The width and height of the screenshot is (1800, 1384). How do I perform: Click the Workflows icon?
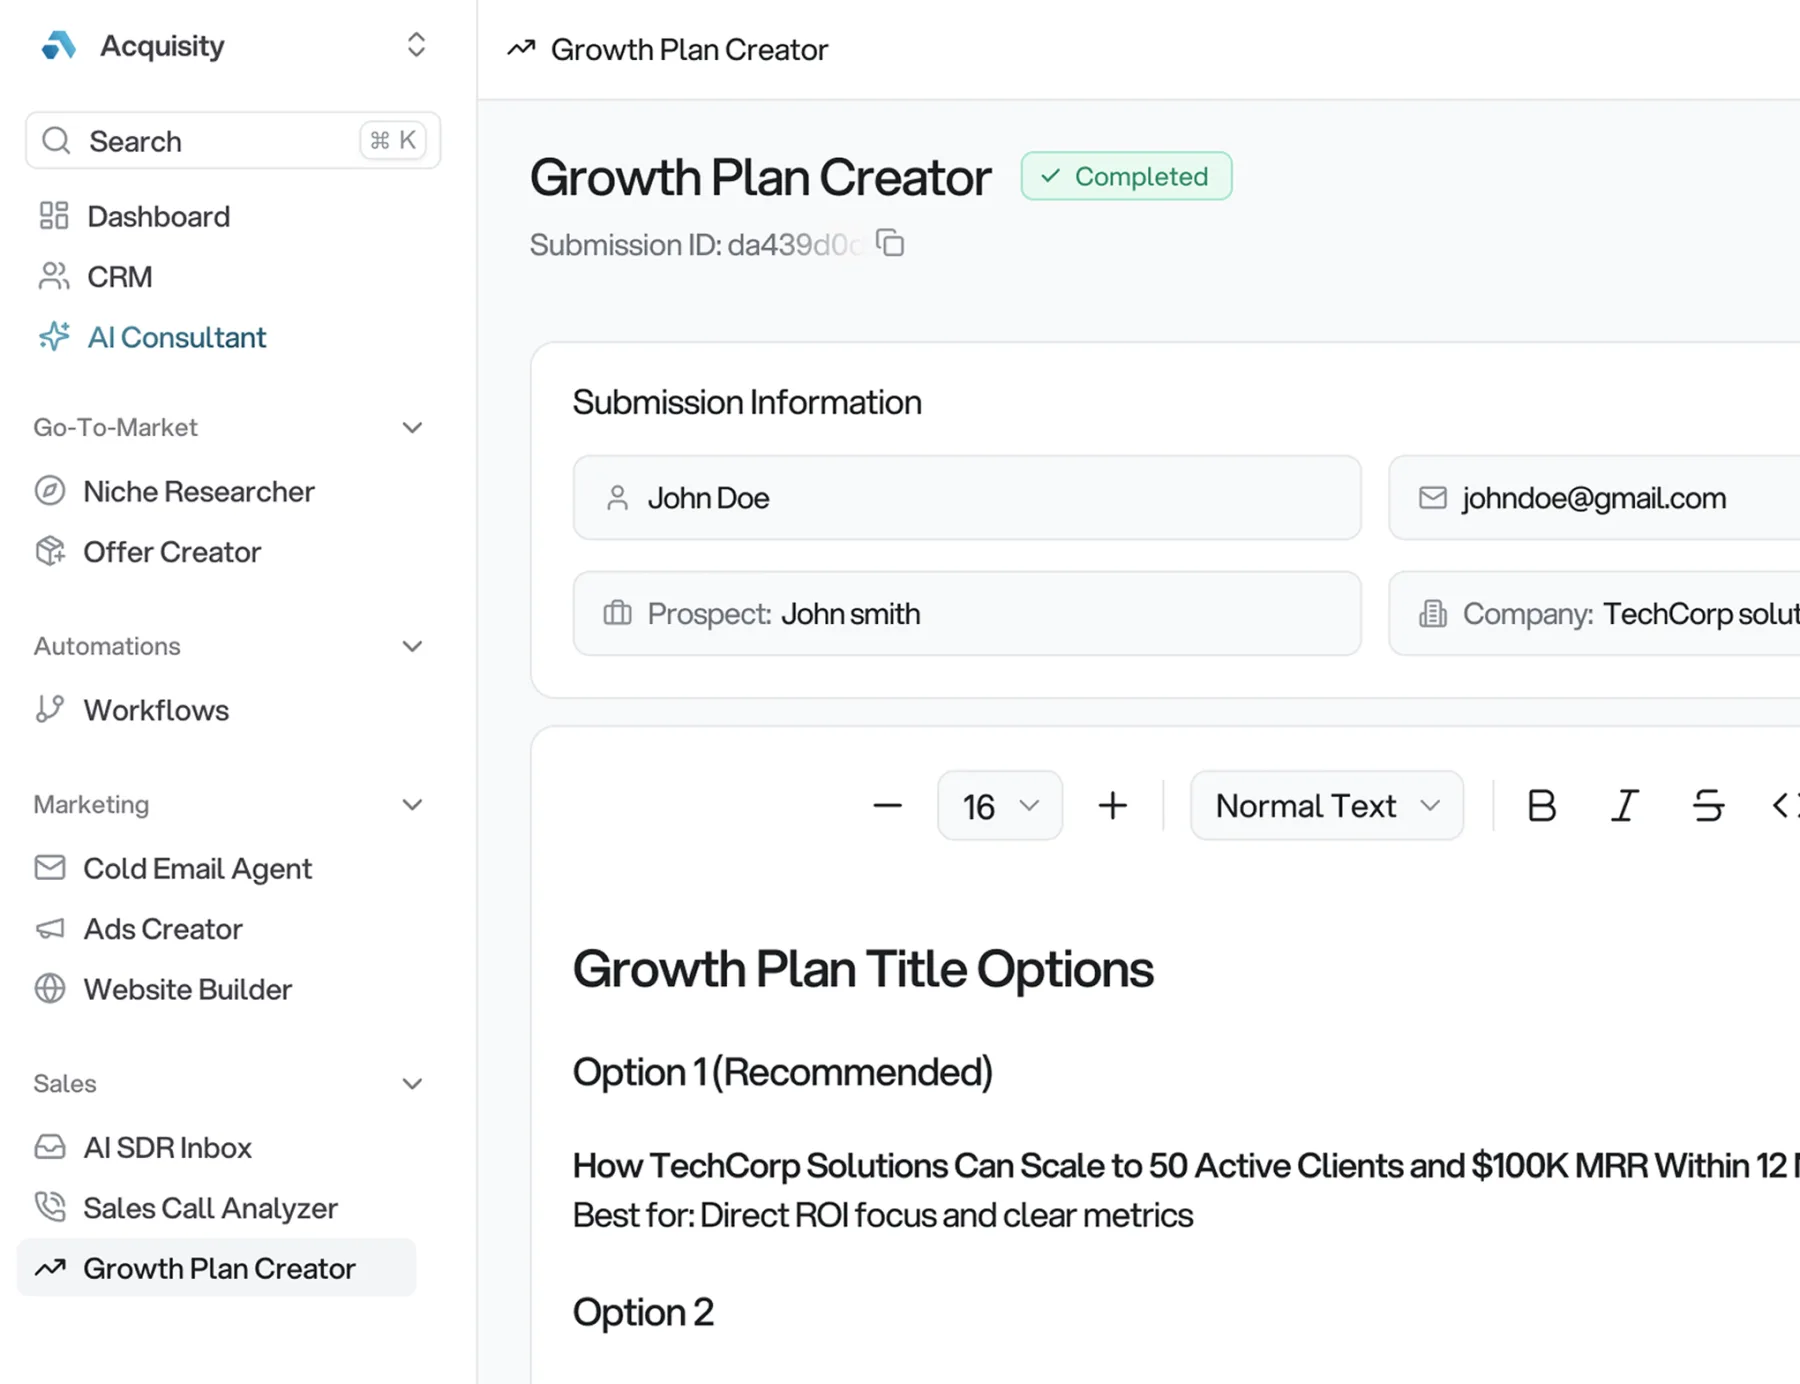click(50, 709)
